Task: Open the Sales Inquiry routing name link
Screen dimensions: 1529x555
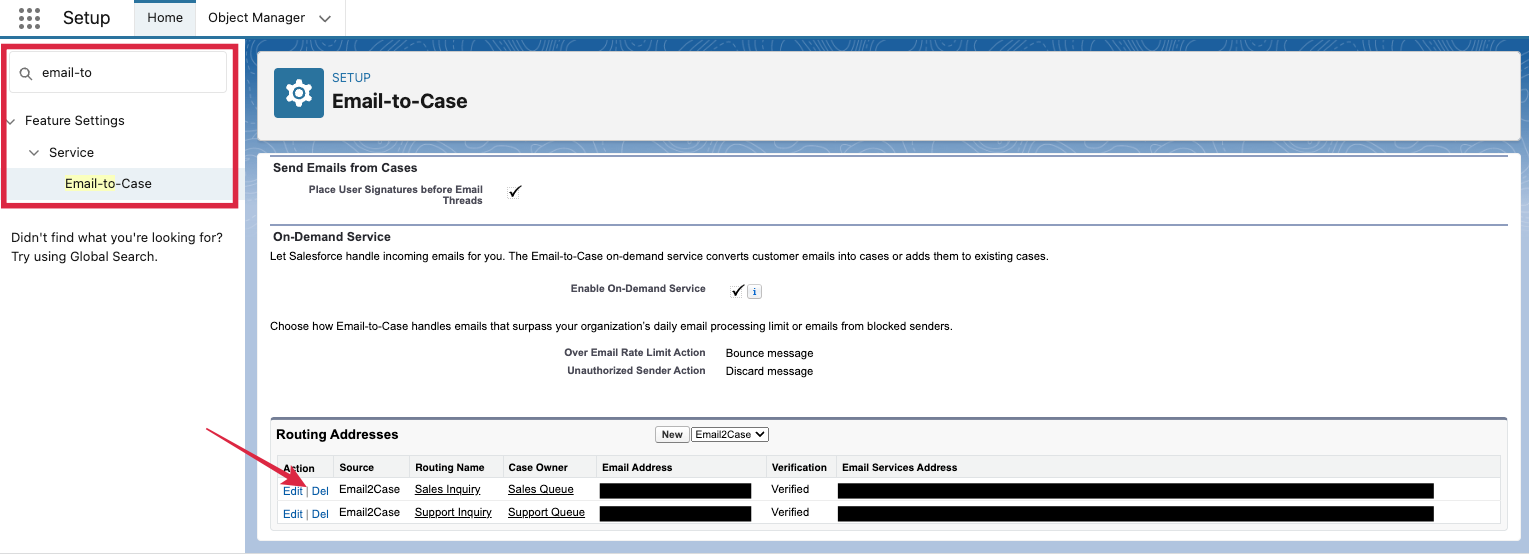Action: pyautogui.click(x=447, y=489)
